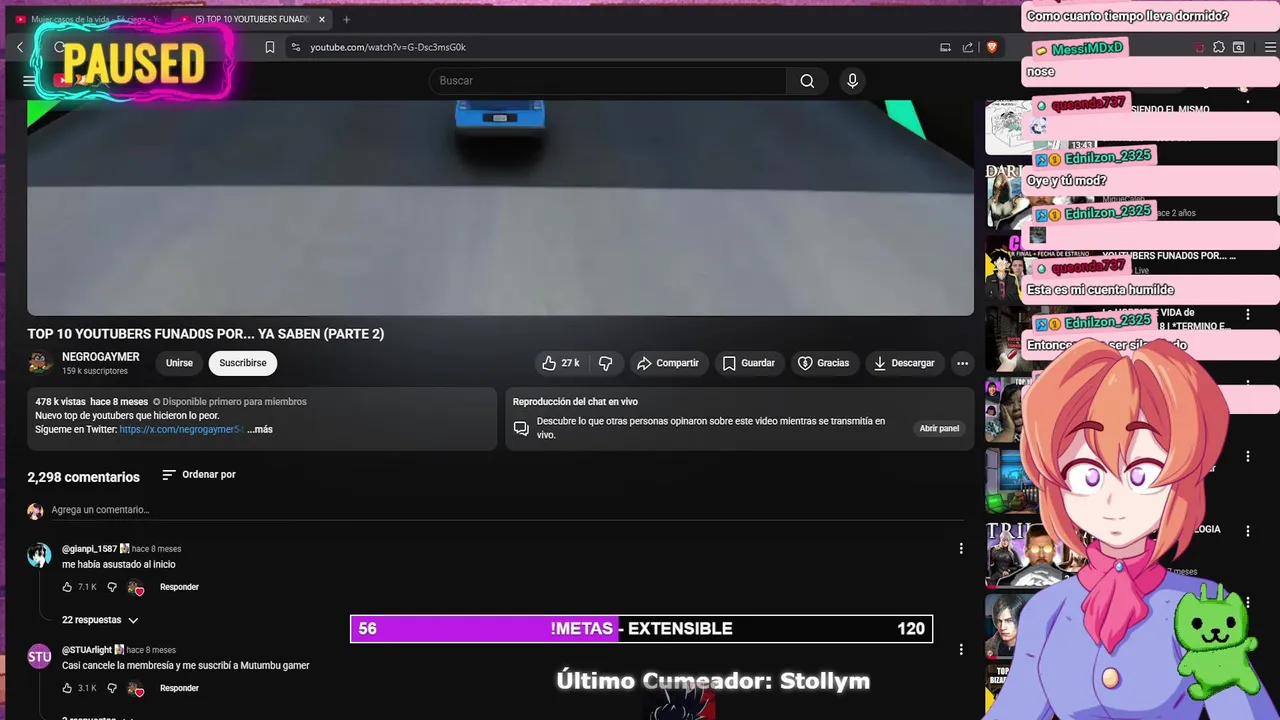View site information icon beside the URL

pos(295,47)
